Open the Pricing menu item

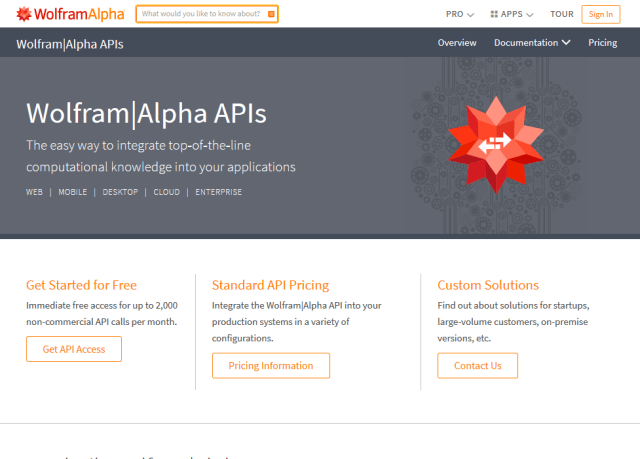coord(602,43)
